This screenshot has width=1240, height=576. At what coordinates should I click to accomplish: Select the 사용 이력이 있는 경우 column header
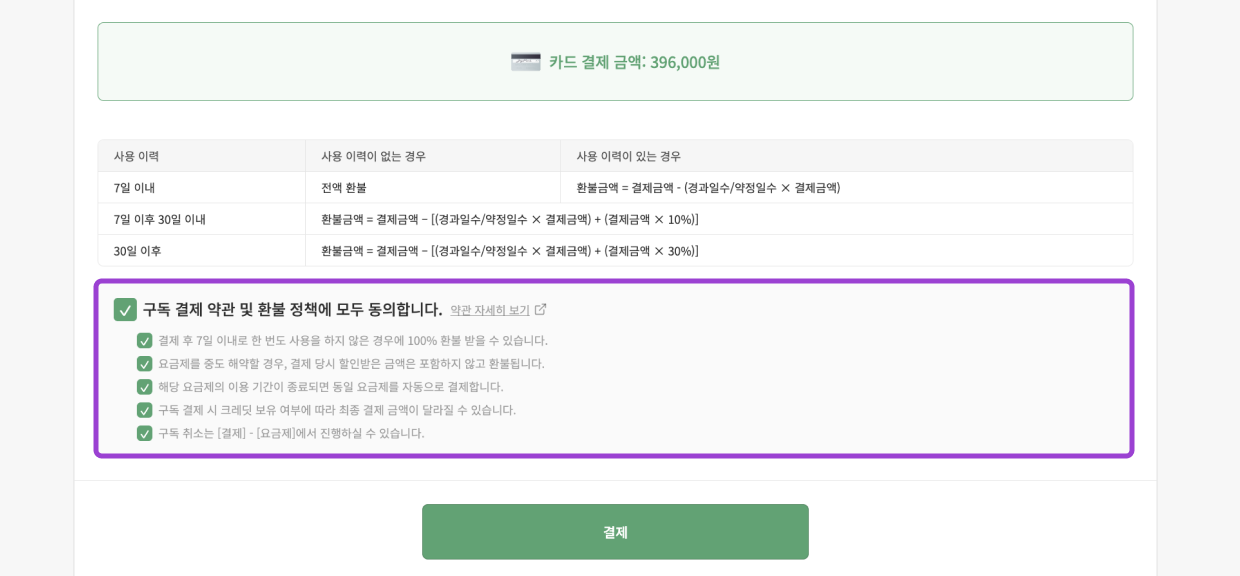(x=628, y=156)
